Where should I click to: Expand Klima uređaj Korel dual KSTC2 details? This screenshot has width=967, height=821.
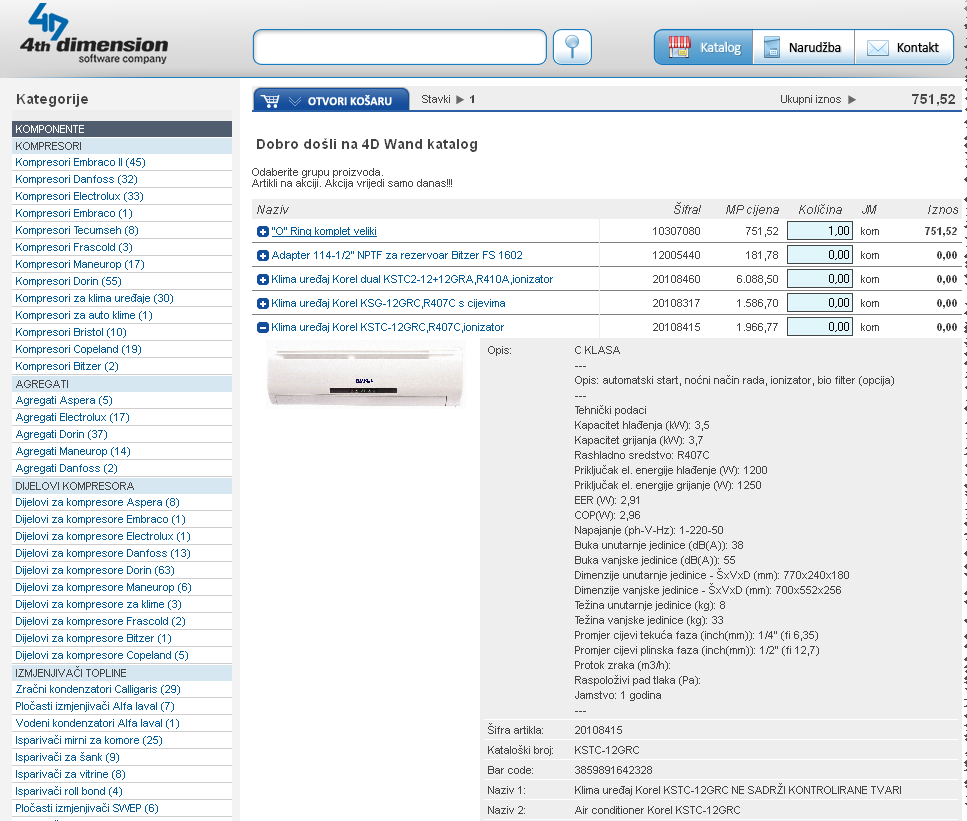pyautogui.click(x=263, y=280)
